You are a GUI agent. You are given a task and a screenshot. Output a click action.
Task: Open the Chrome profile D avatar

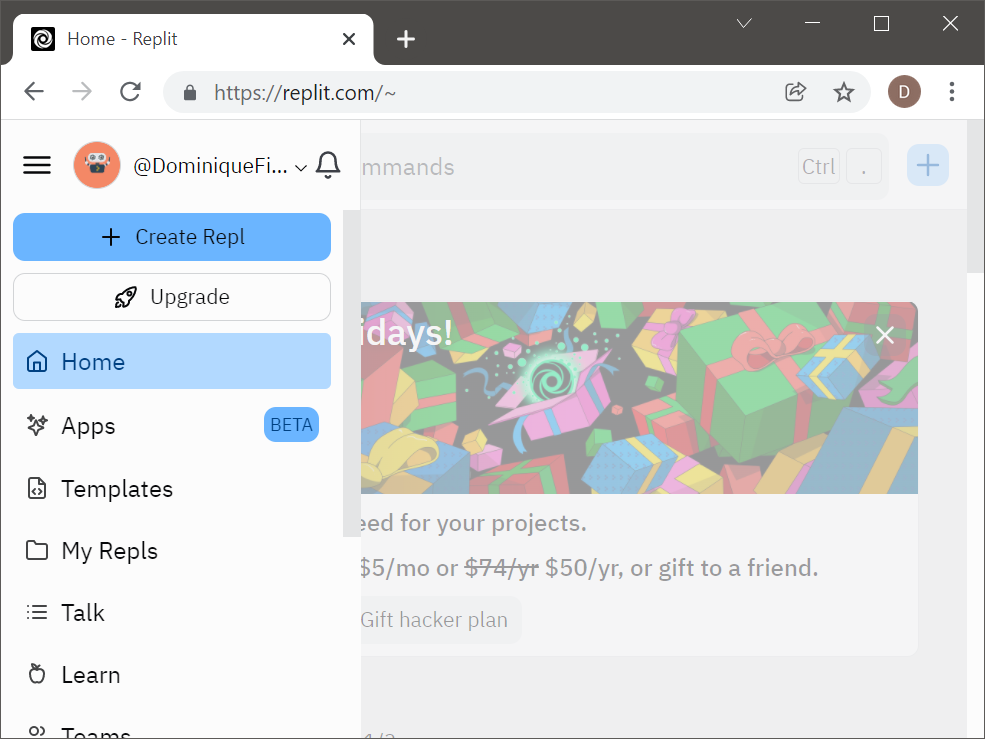pos(904,92)
